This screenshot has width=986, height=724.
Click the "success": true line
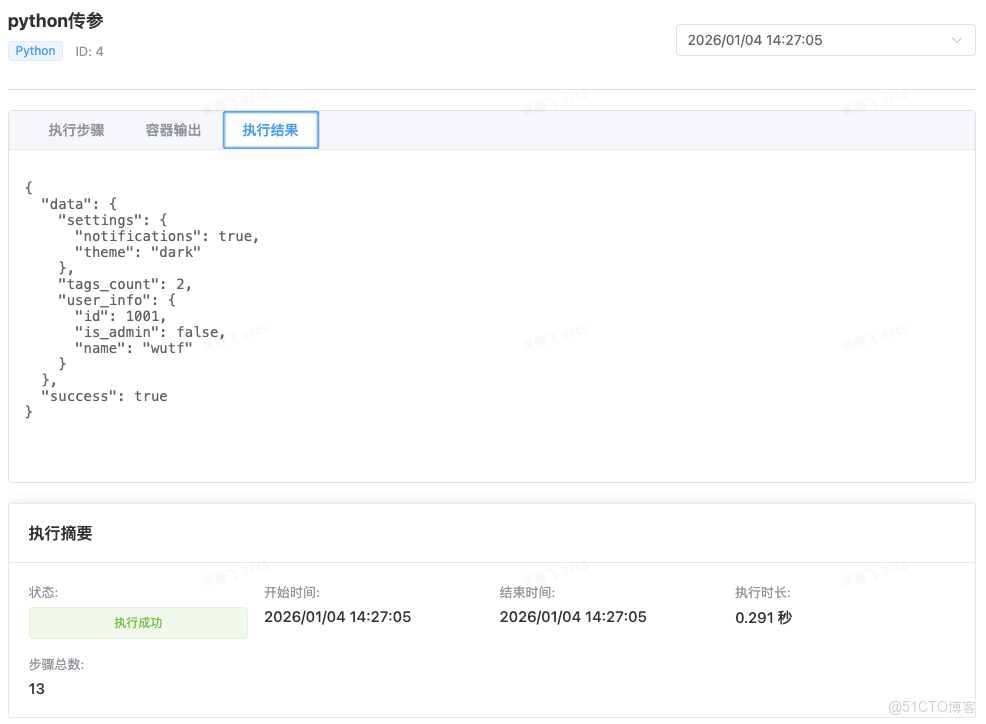(x=104, y=396)
